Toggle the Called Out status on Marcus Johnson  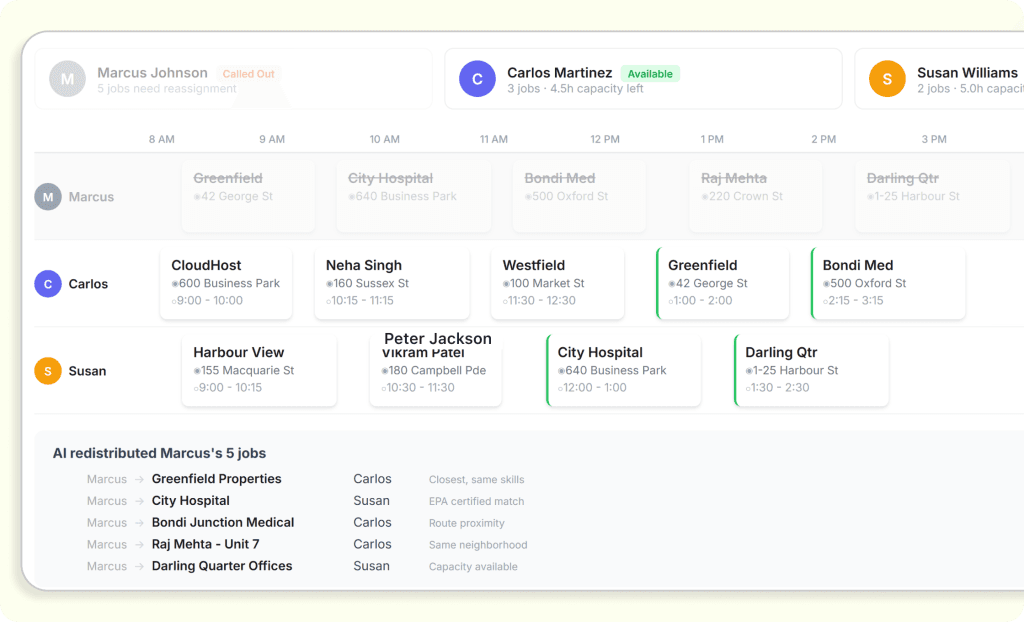(248, 73)
